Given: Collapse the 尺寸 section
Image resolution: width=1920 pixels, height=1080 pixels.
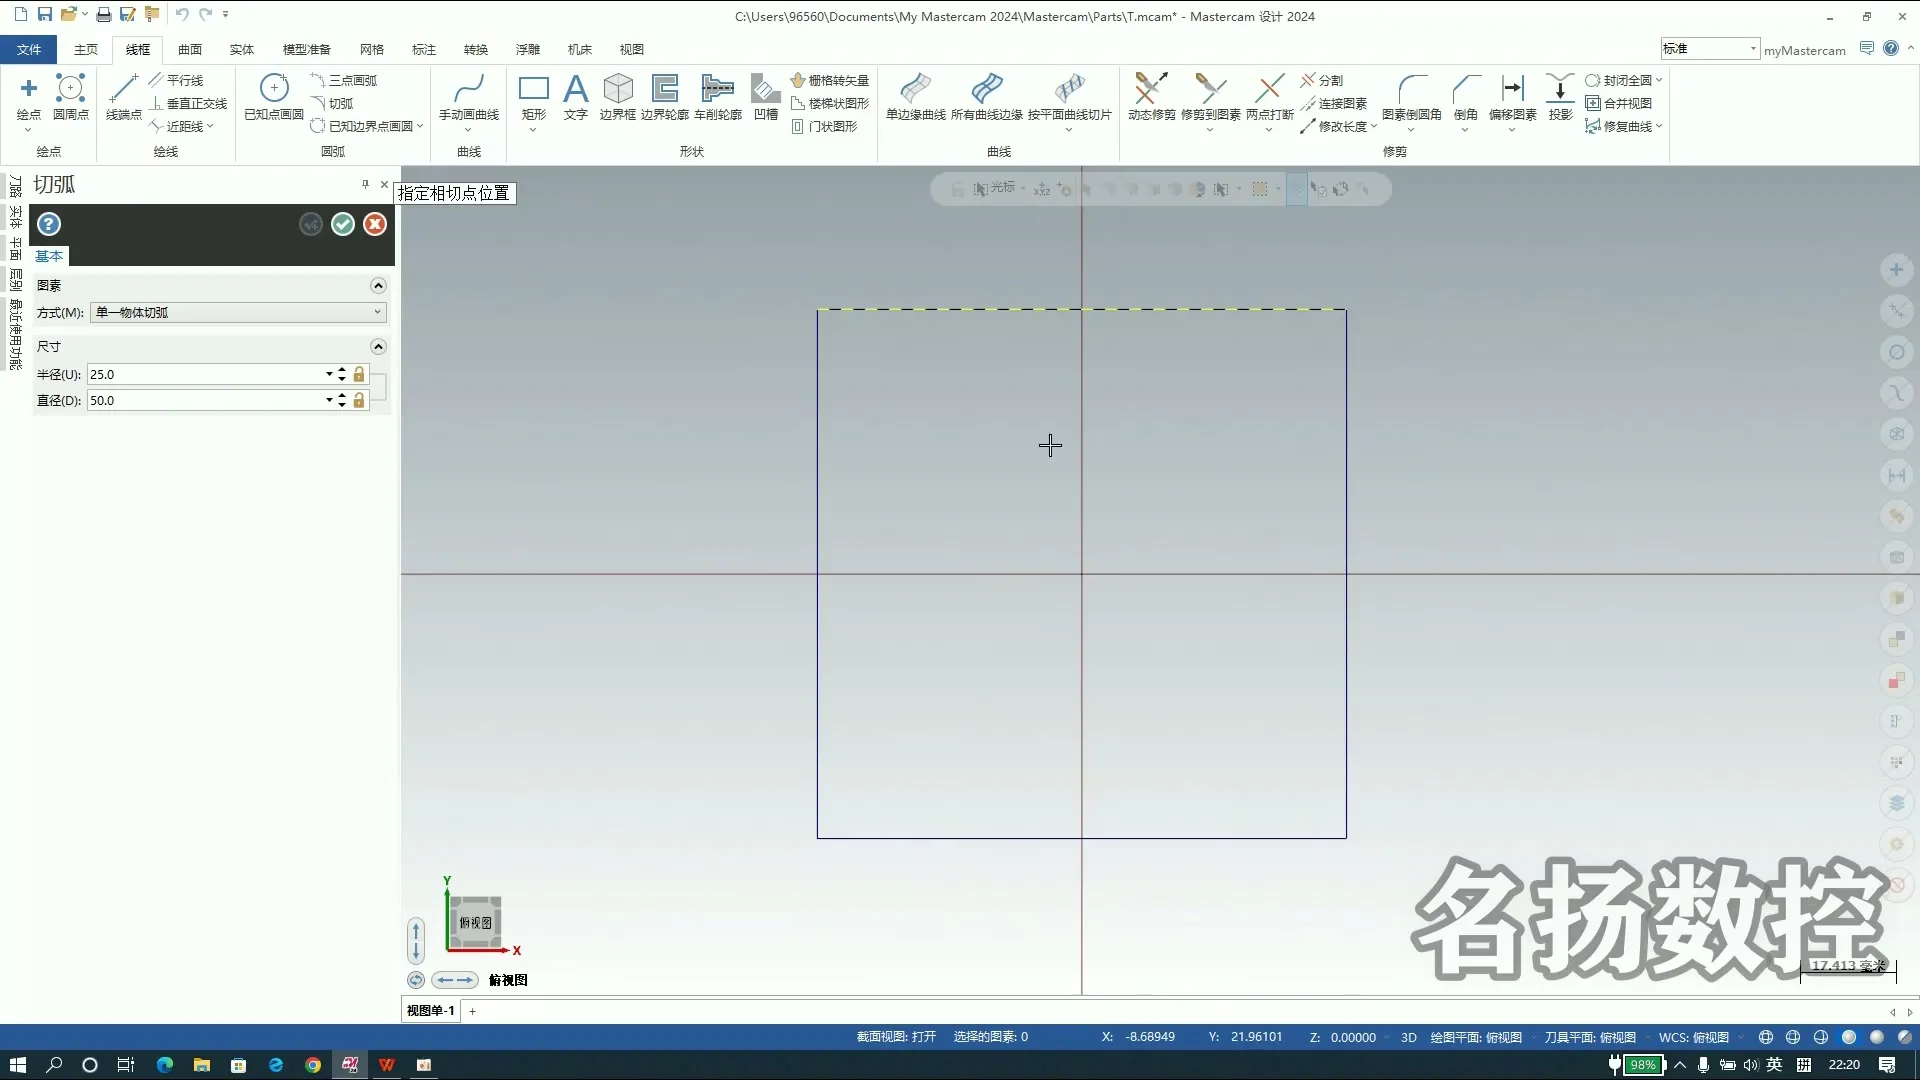Looking at the screenshot, I should [x=378, y=346].
